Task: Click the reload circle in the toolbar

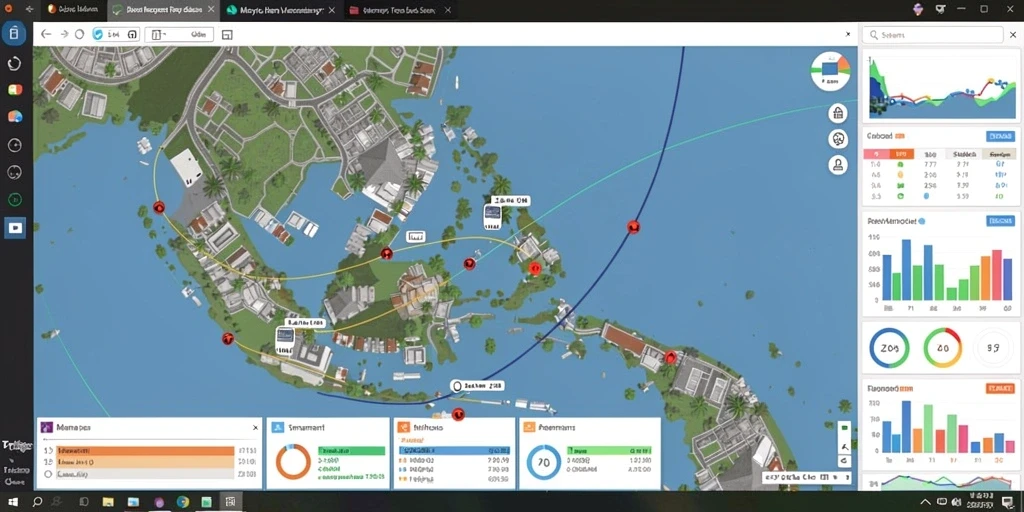Action: pyautogui.click(x=80, y=35)
